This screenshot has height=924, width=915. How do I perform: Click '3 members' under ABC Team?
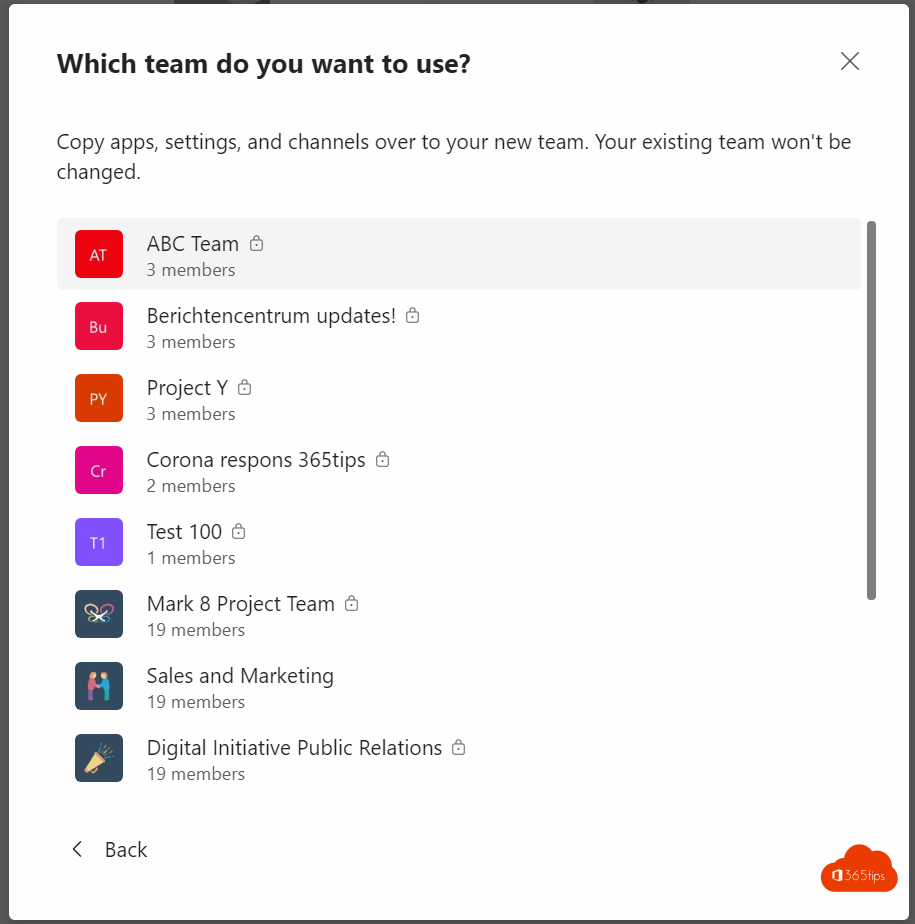191,270
